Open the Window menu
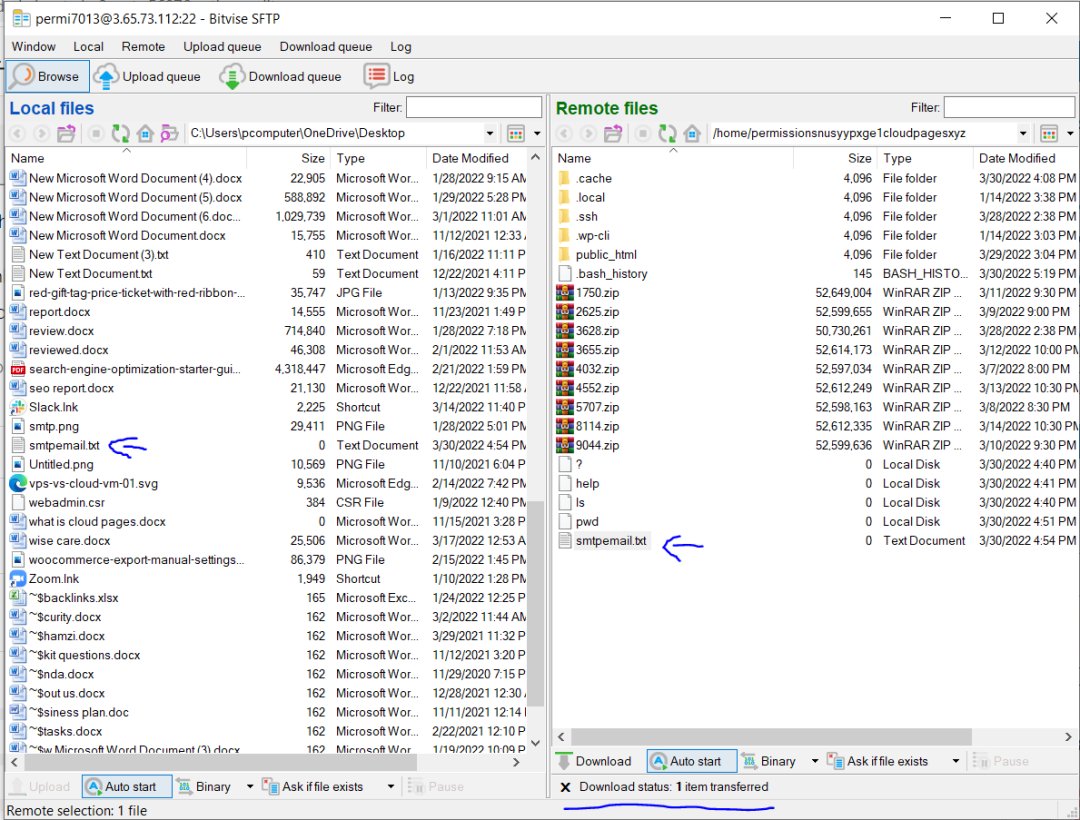The height and width of the screenshot is (820, 1080). pyautogui.click(x=33, y=46)
